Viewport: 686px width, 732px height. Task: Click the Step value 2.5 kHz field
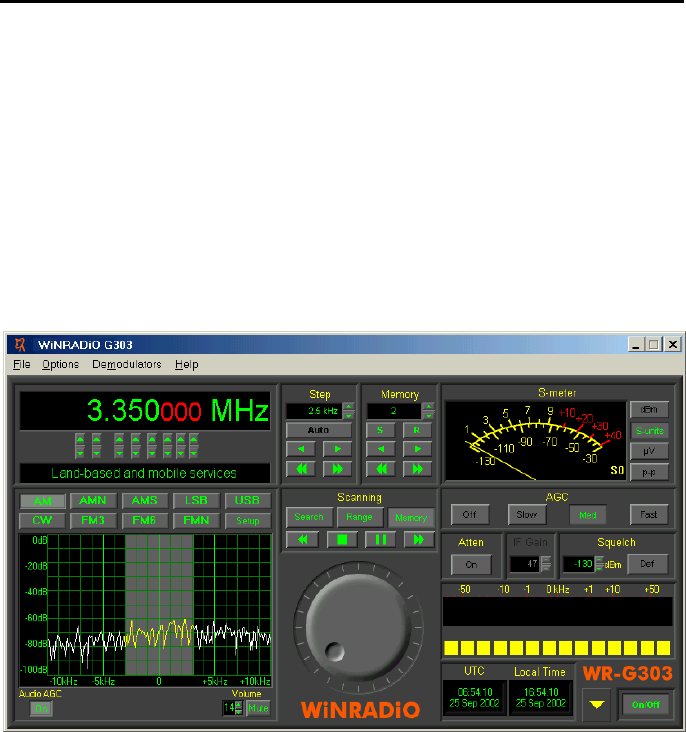pyautogui.click(x=314, y=411)
